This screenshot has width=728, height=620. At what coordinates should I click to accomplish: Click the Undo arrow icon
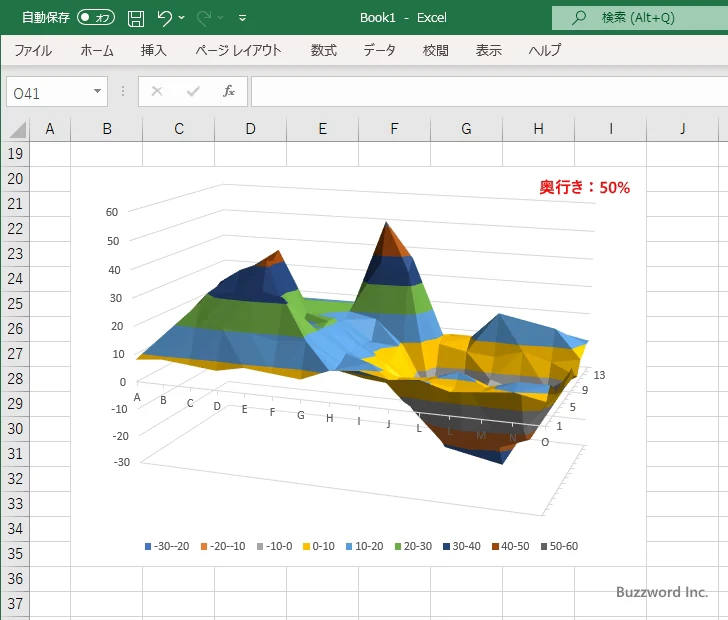point(164,18)
